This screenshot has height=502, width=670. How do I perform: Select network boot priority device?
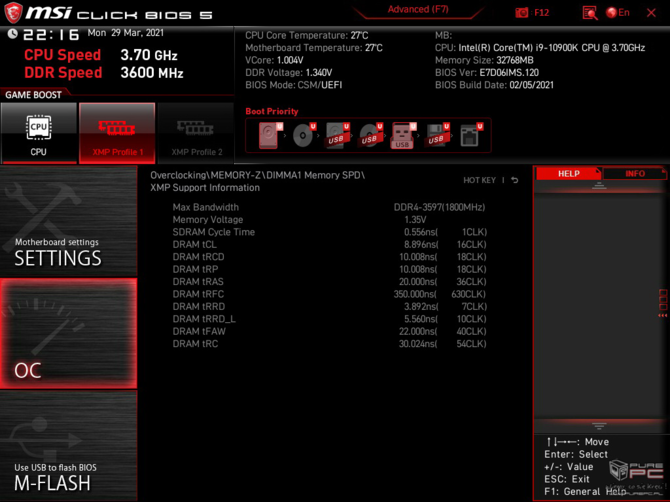coord(470,135)
